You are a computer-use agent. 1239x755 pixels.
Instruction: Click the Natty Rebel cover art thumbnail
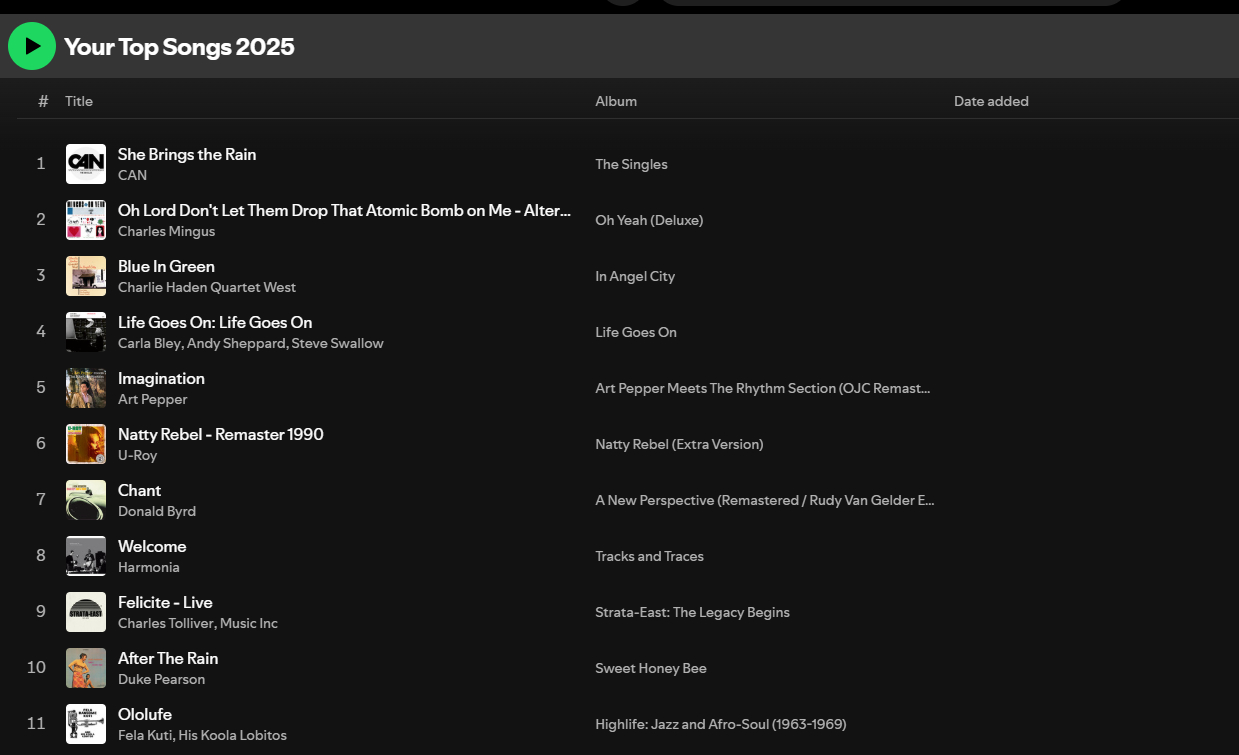86,444
